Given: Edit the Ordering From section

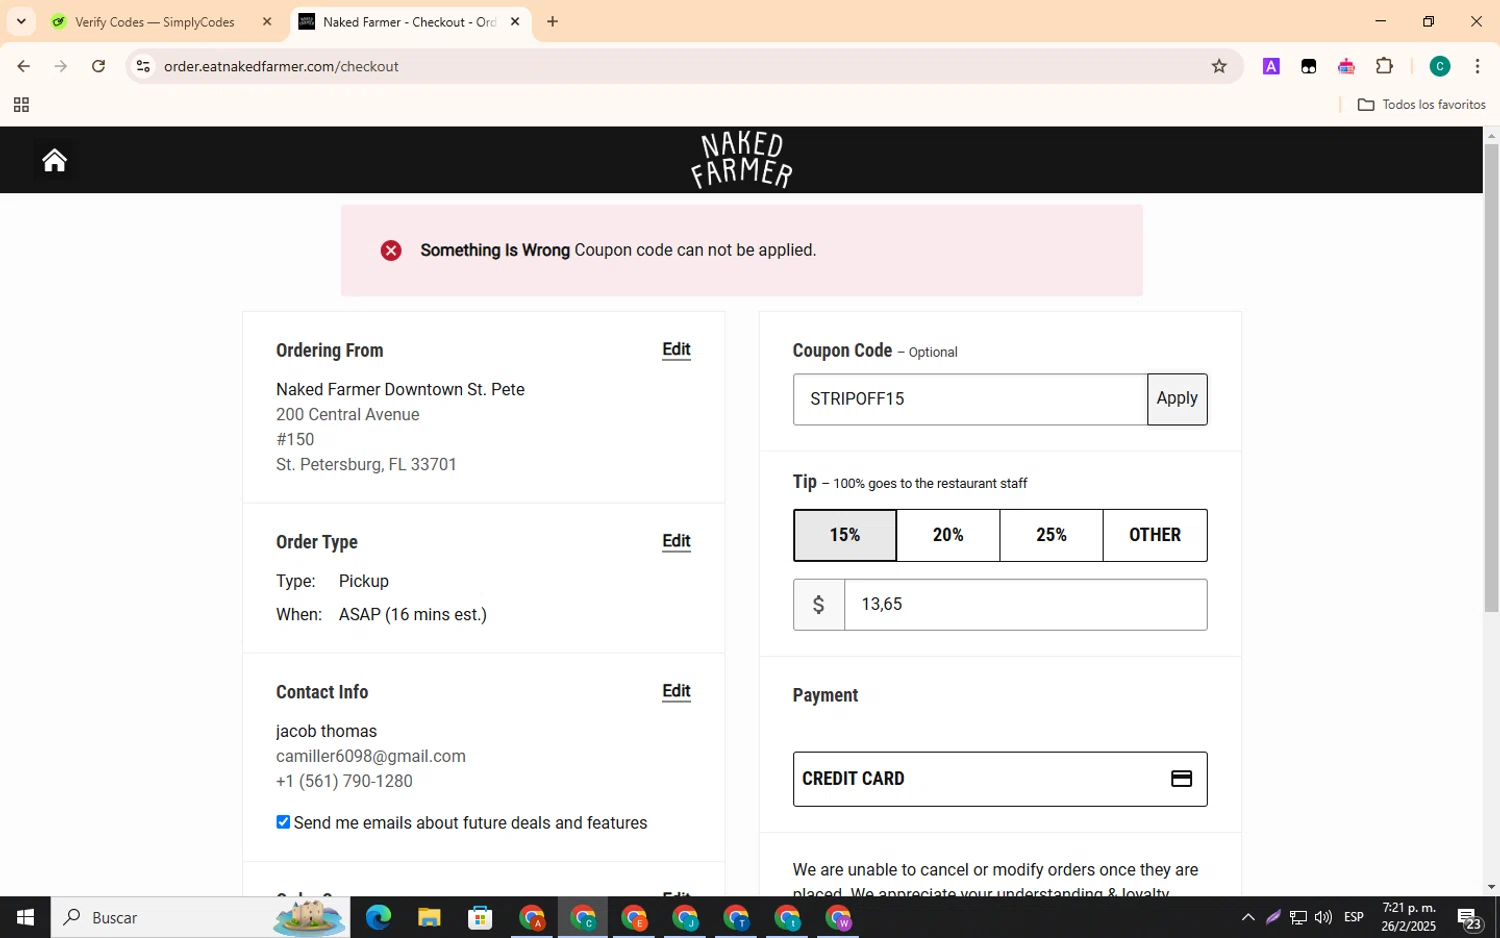Looking at the screenshot, I should 676,350.
